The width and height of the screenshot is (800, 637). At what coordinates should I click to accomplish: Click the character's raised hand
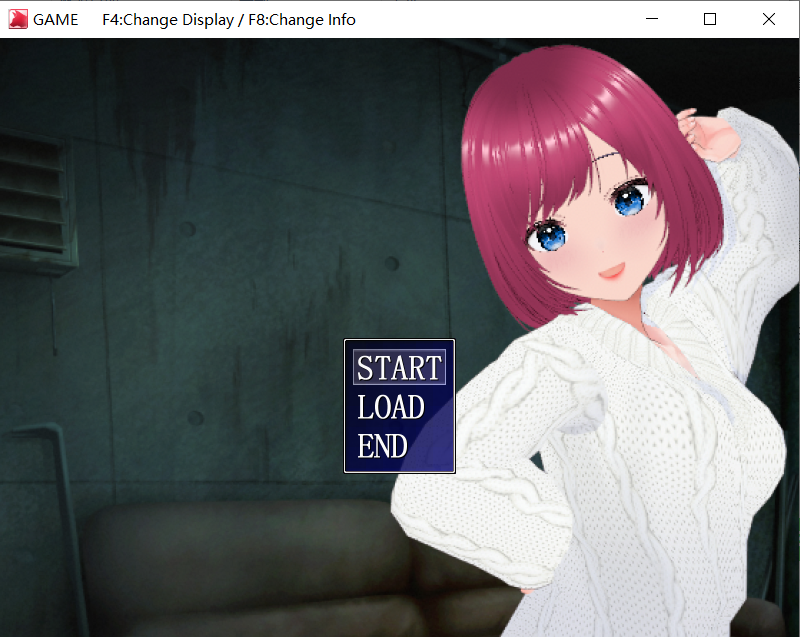[x=708, y=134]
